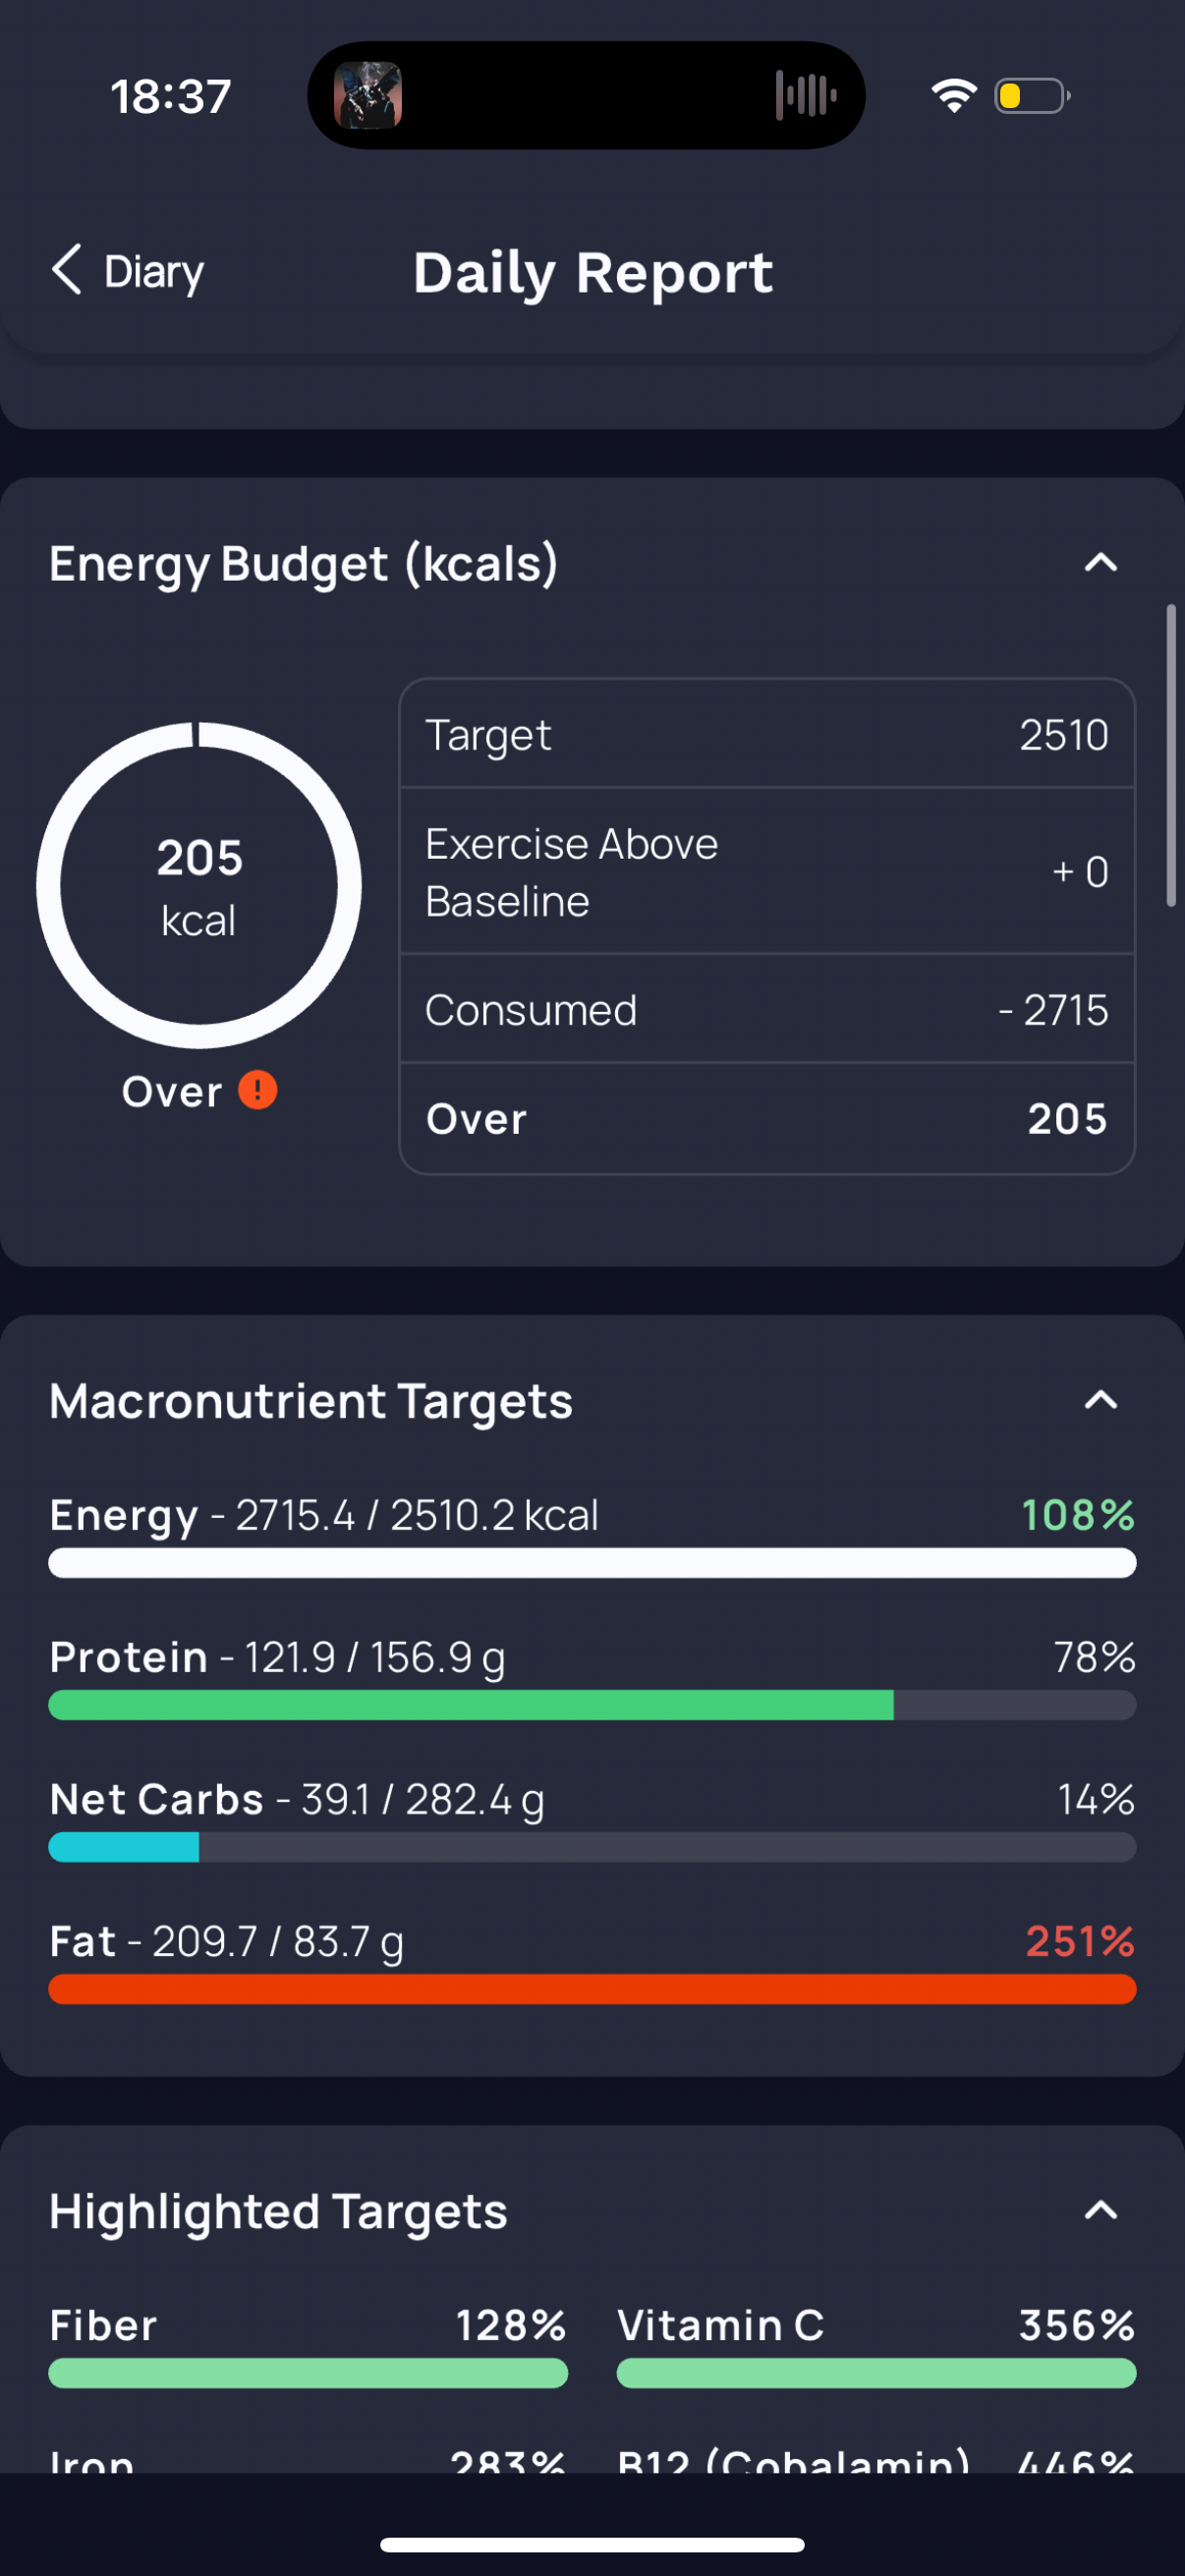The height and width of the screenshot is (2576, 1185).
Task: Tap the back chevron next to Diary
Action: 67,270
